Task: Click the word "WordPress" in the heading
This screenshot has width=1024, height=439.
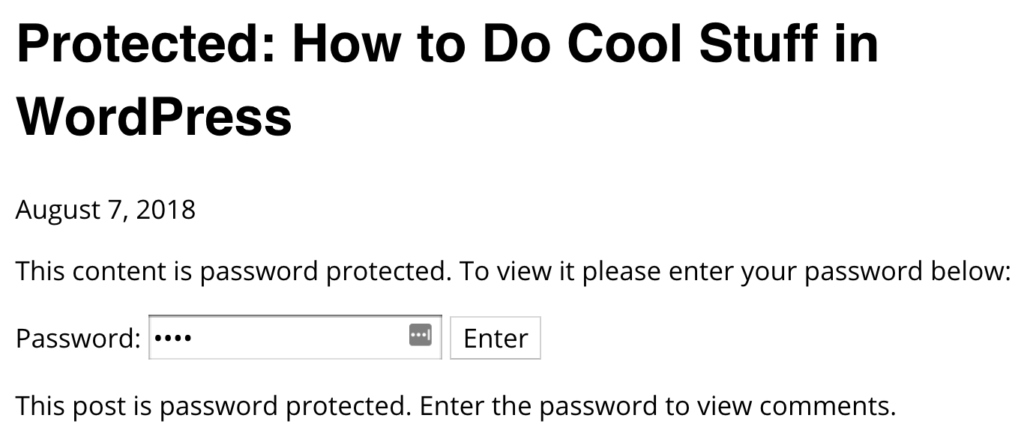Action: (154, 116)
